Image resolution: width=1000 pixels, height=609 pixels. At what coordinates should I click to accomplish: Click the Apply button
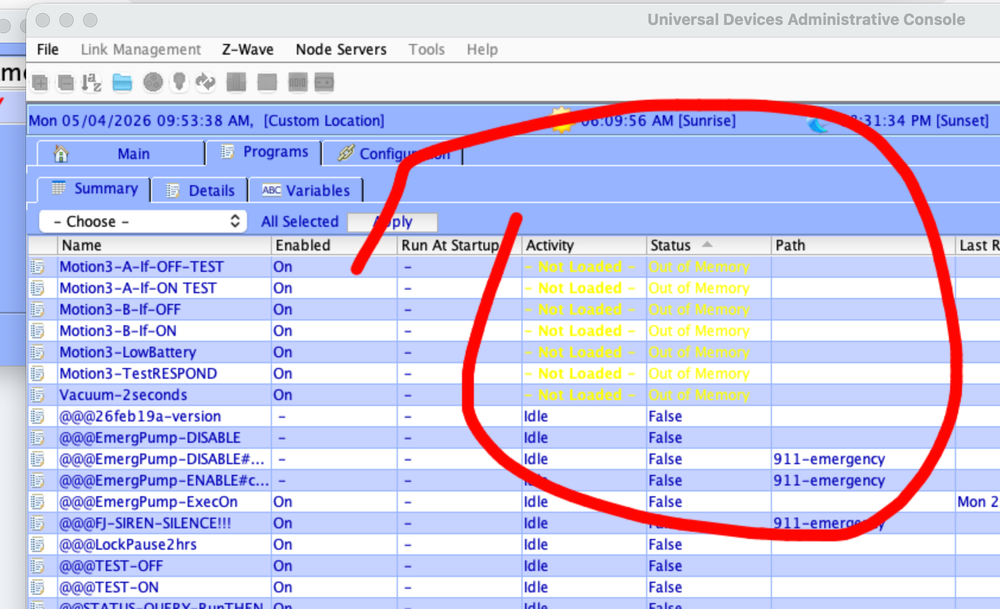tap(393, 222)
